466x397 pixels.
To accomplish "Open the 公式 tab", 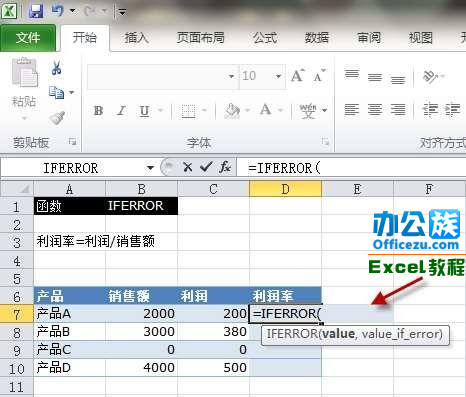I will (265, 38).
